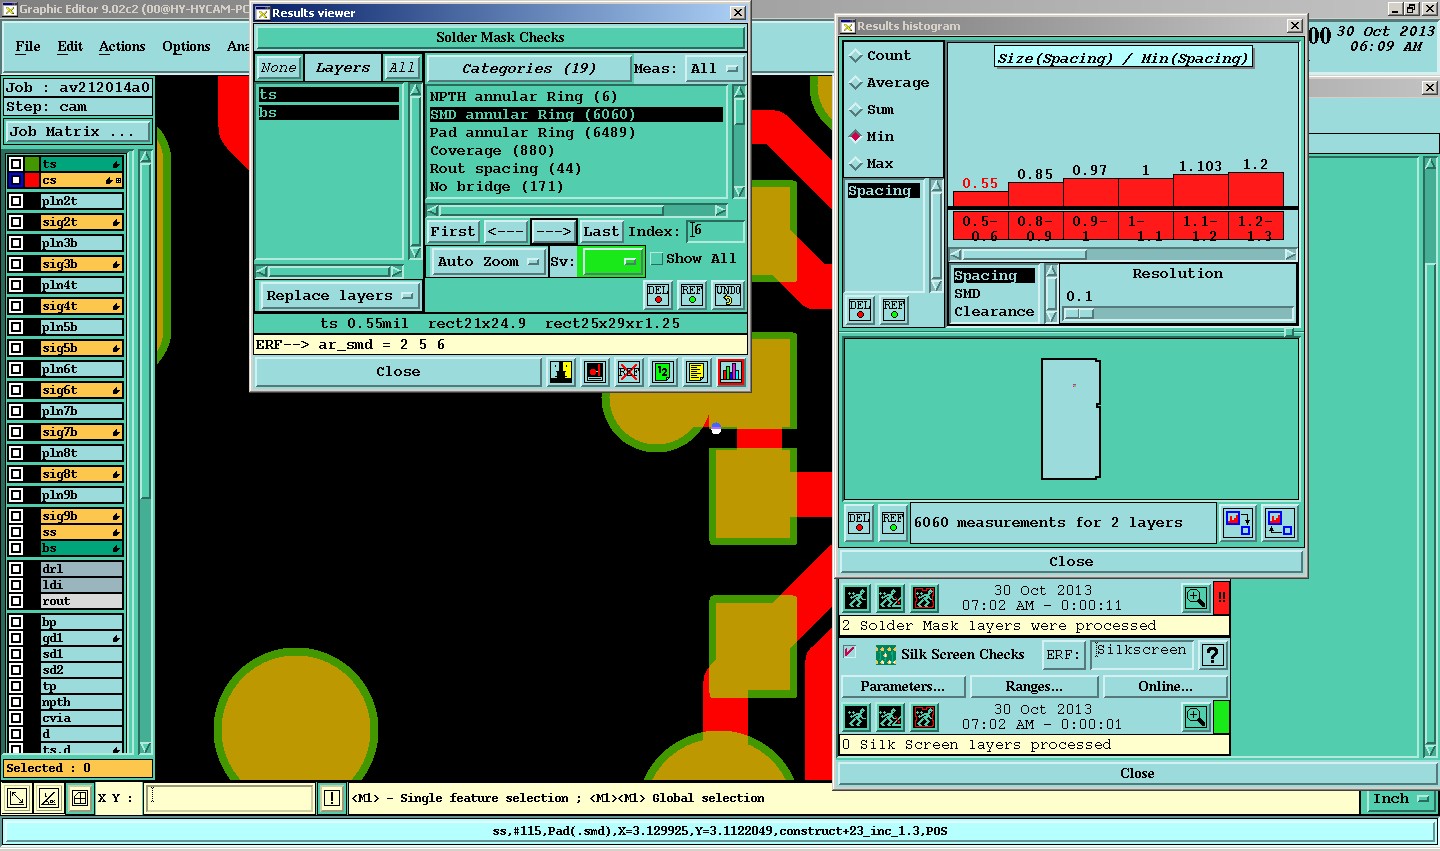This screenshot has width=1440, height=851.
Task: Open the yellow report page icon
Action: pyautogui.click(x=697, y=372)
